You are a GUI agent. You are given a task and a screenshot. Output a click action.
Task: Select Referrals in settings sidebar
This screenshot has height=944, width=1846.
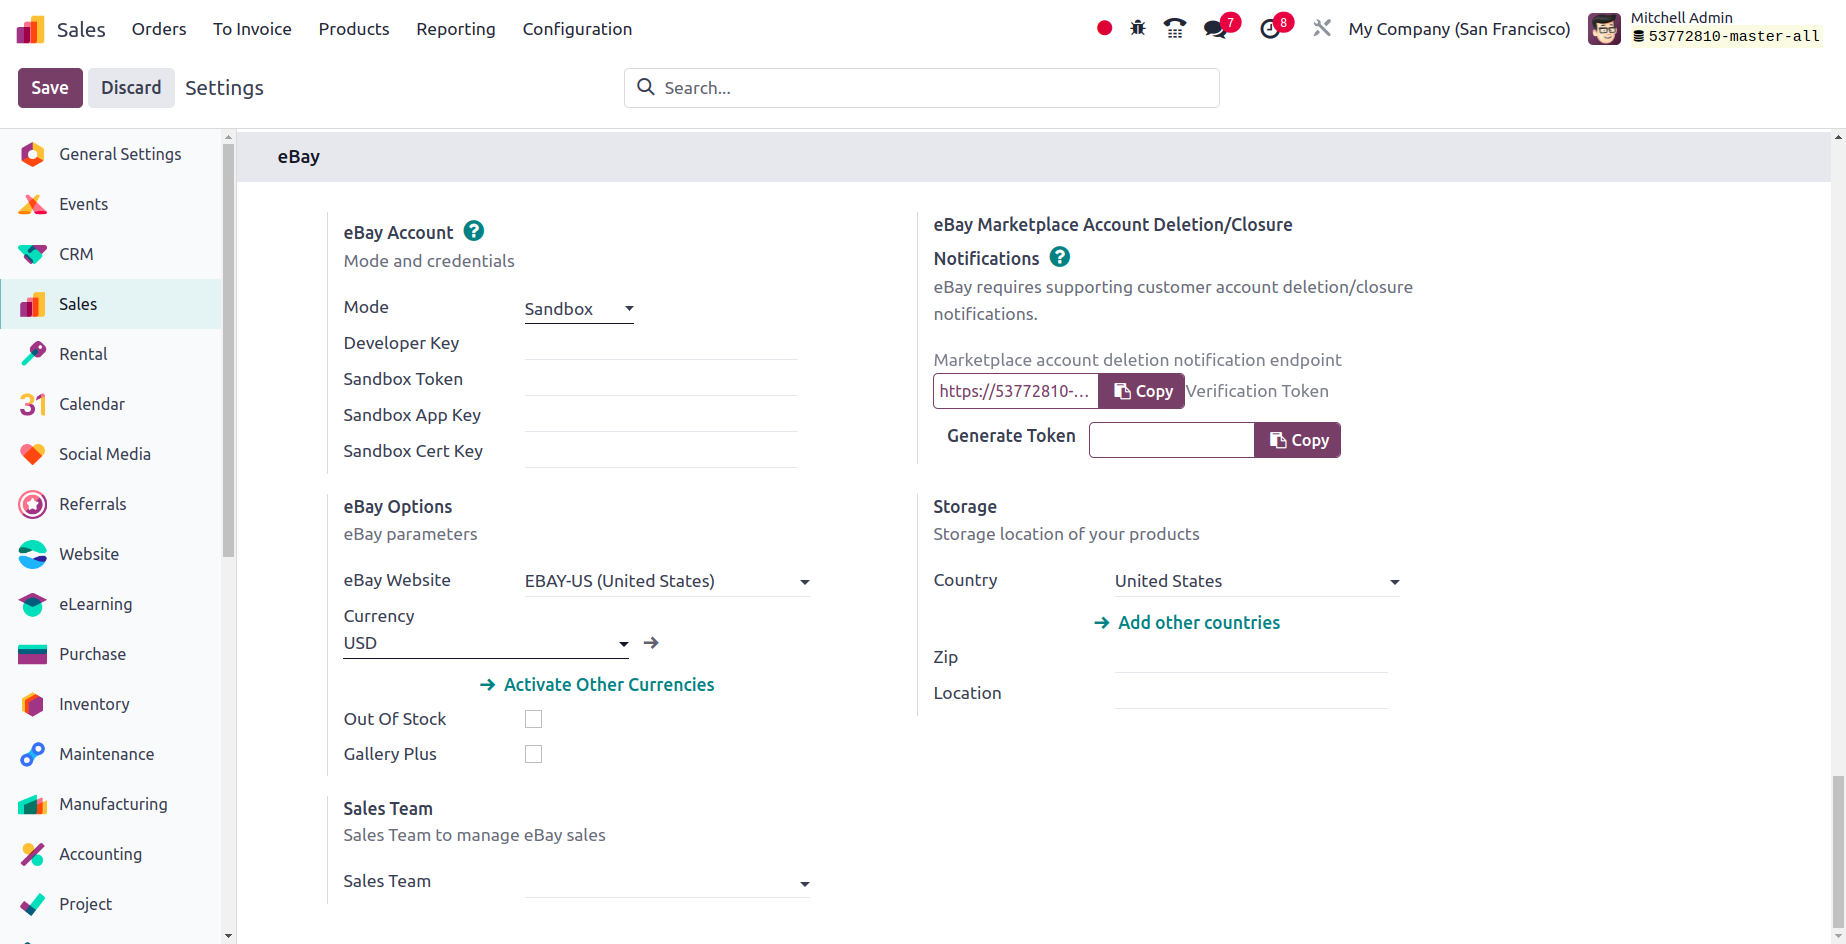111,504
